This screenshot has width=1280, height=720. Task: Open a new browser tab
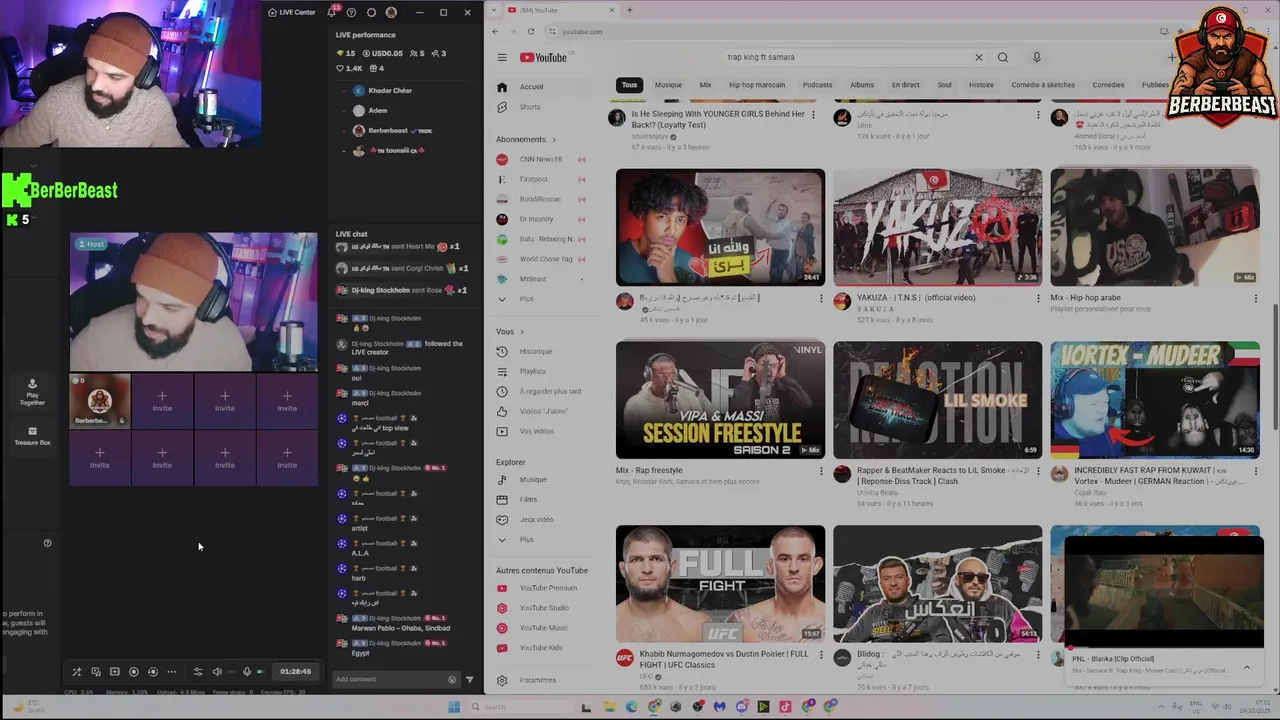[x=629, y=10]
